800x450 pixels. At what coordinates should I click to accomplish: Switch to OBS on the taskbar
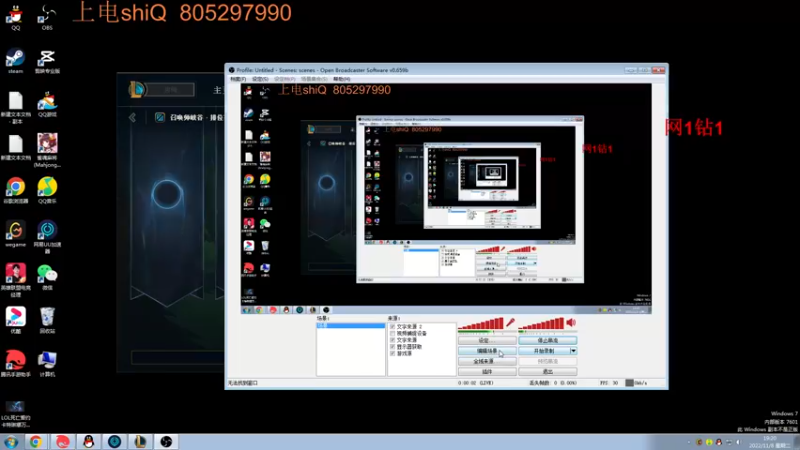coord(166,441)
